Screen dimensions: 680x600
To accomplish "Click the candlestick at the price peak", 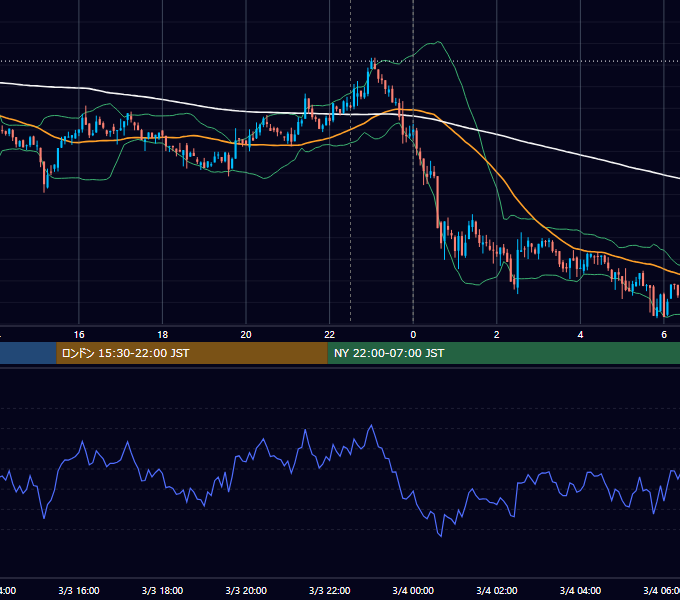I will point(372,64).
